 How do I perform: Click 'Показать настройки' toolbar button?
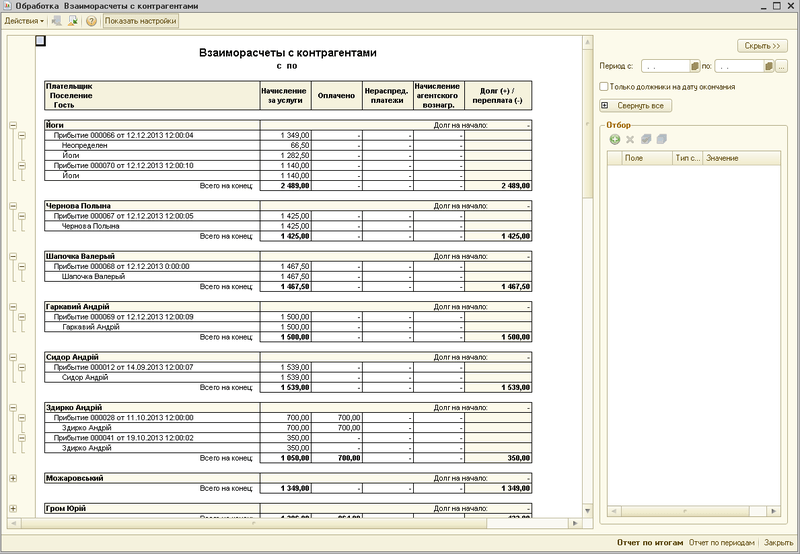[x=140, y=20]
